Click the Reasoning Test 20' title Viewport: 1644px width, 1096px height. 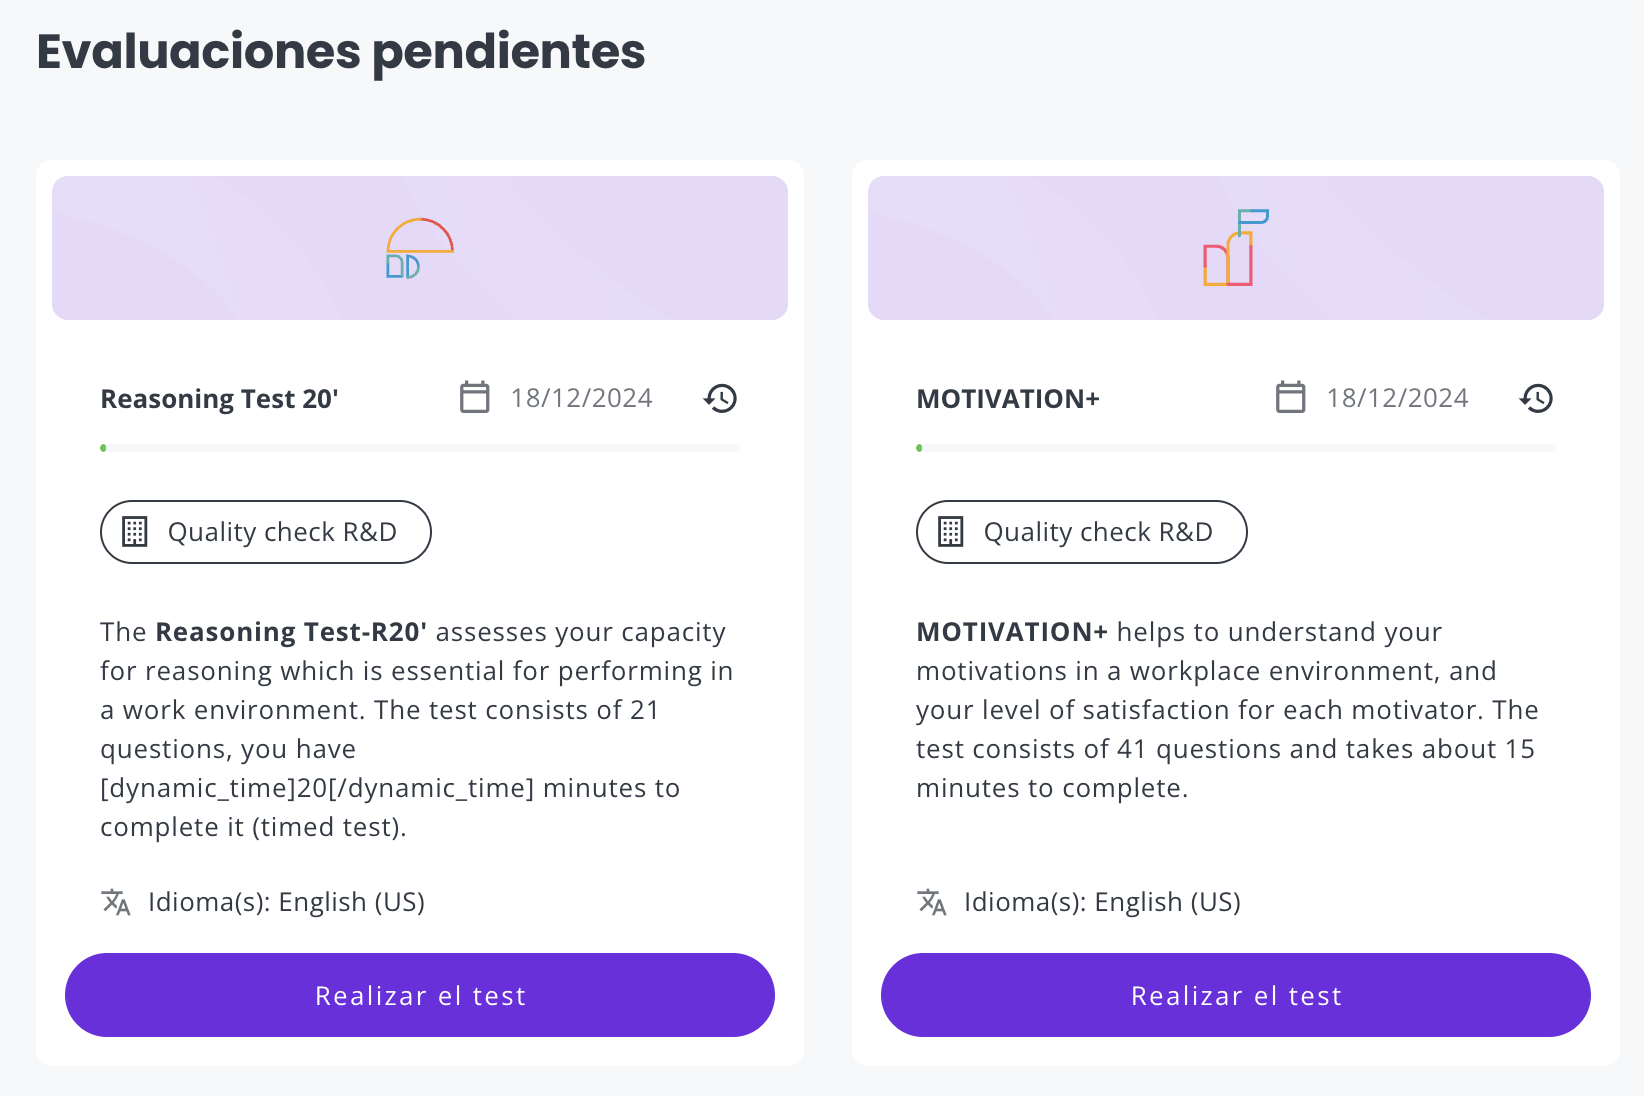pyautogui.click(x=220, y=399)
